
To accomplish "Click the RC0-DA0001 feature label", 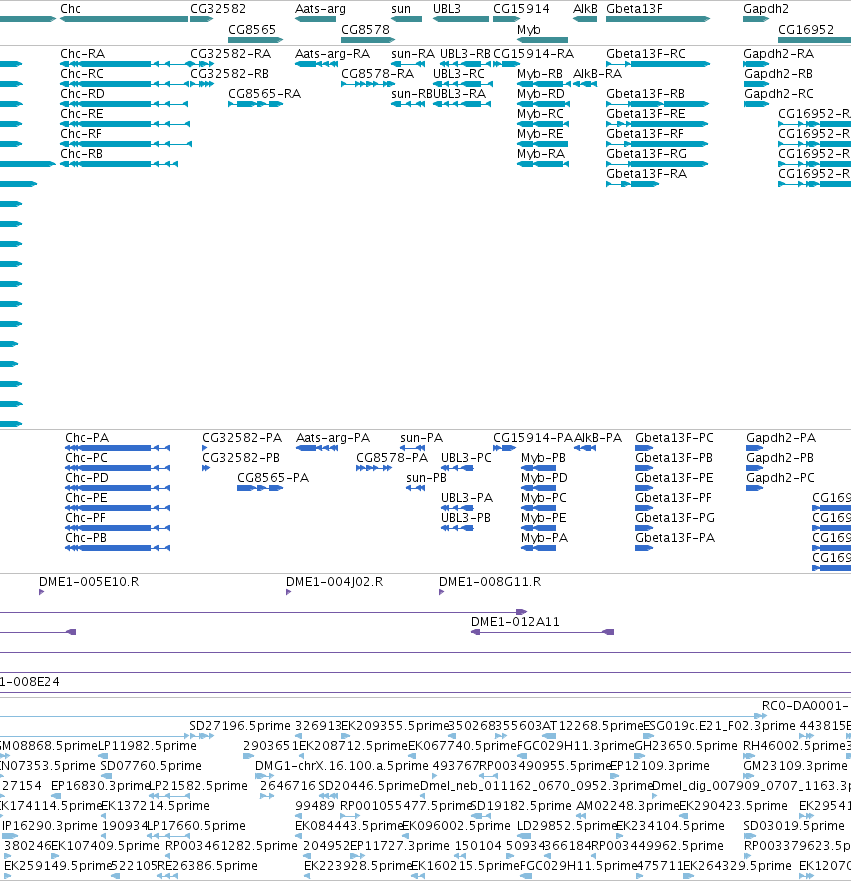I will (x=805, y=706).
